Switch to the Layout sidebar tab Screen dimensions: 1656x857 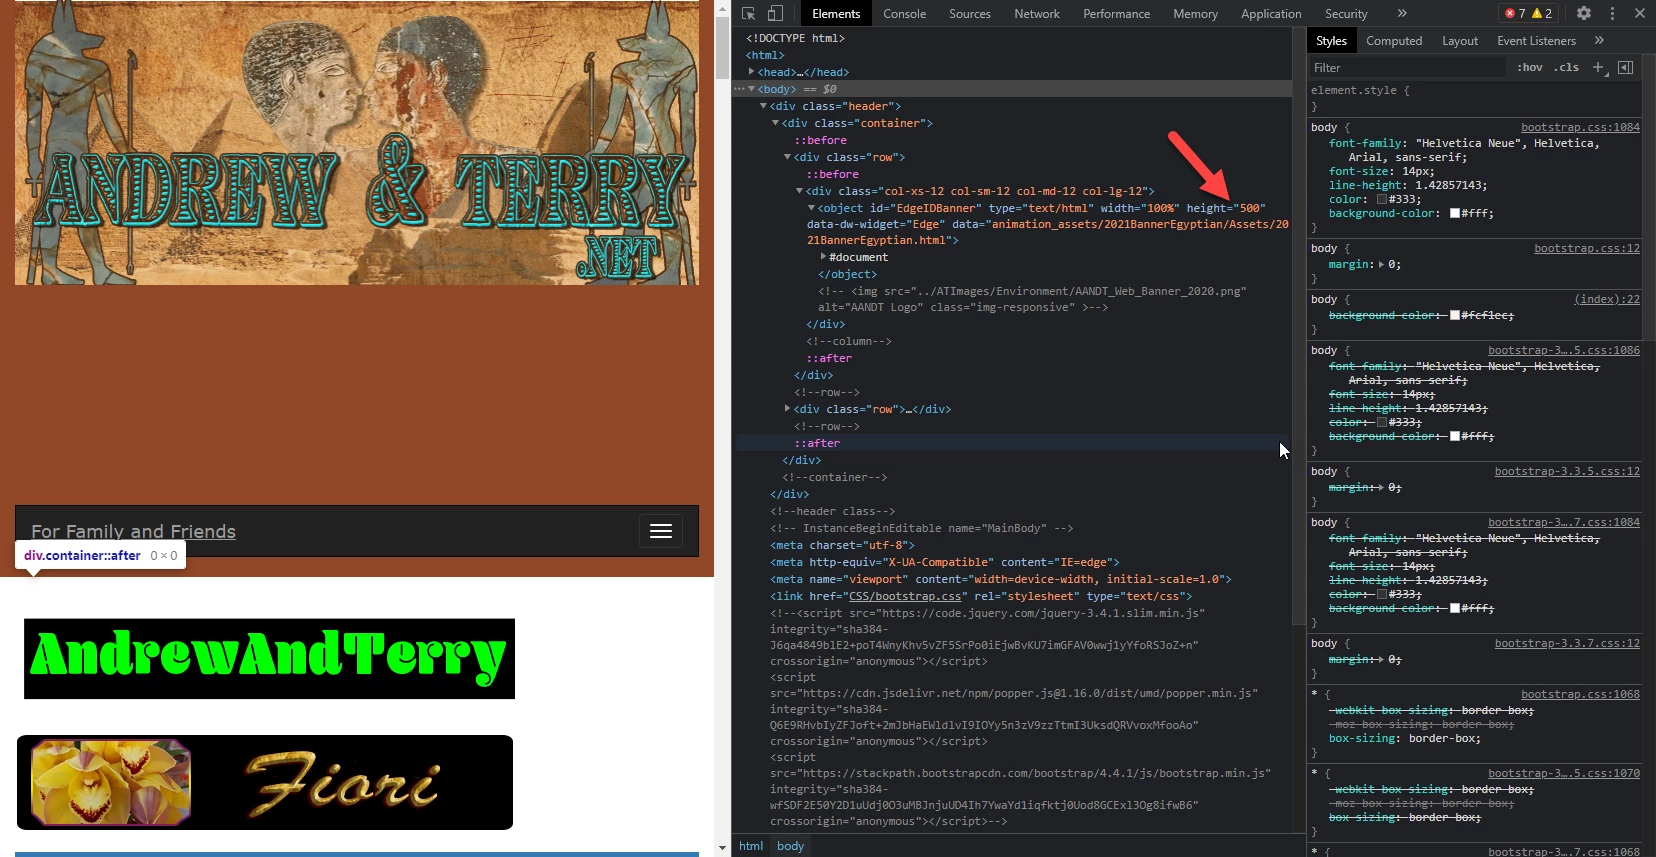click(x=1460, y=40)
